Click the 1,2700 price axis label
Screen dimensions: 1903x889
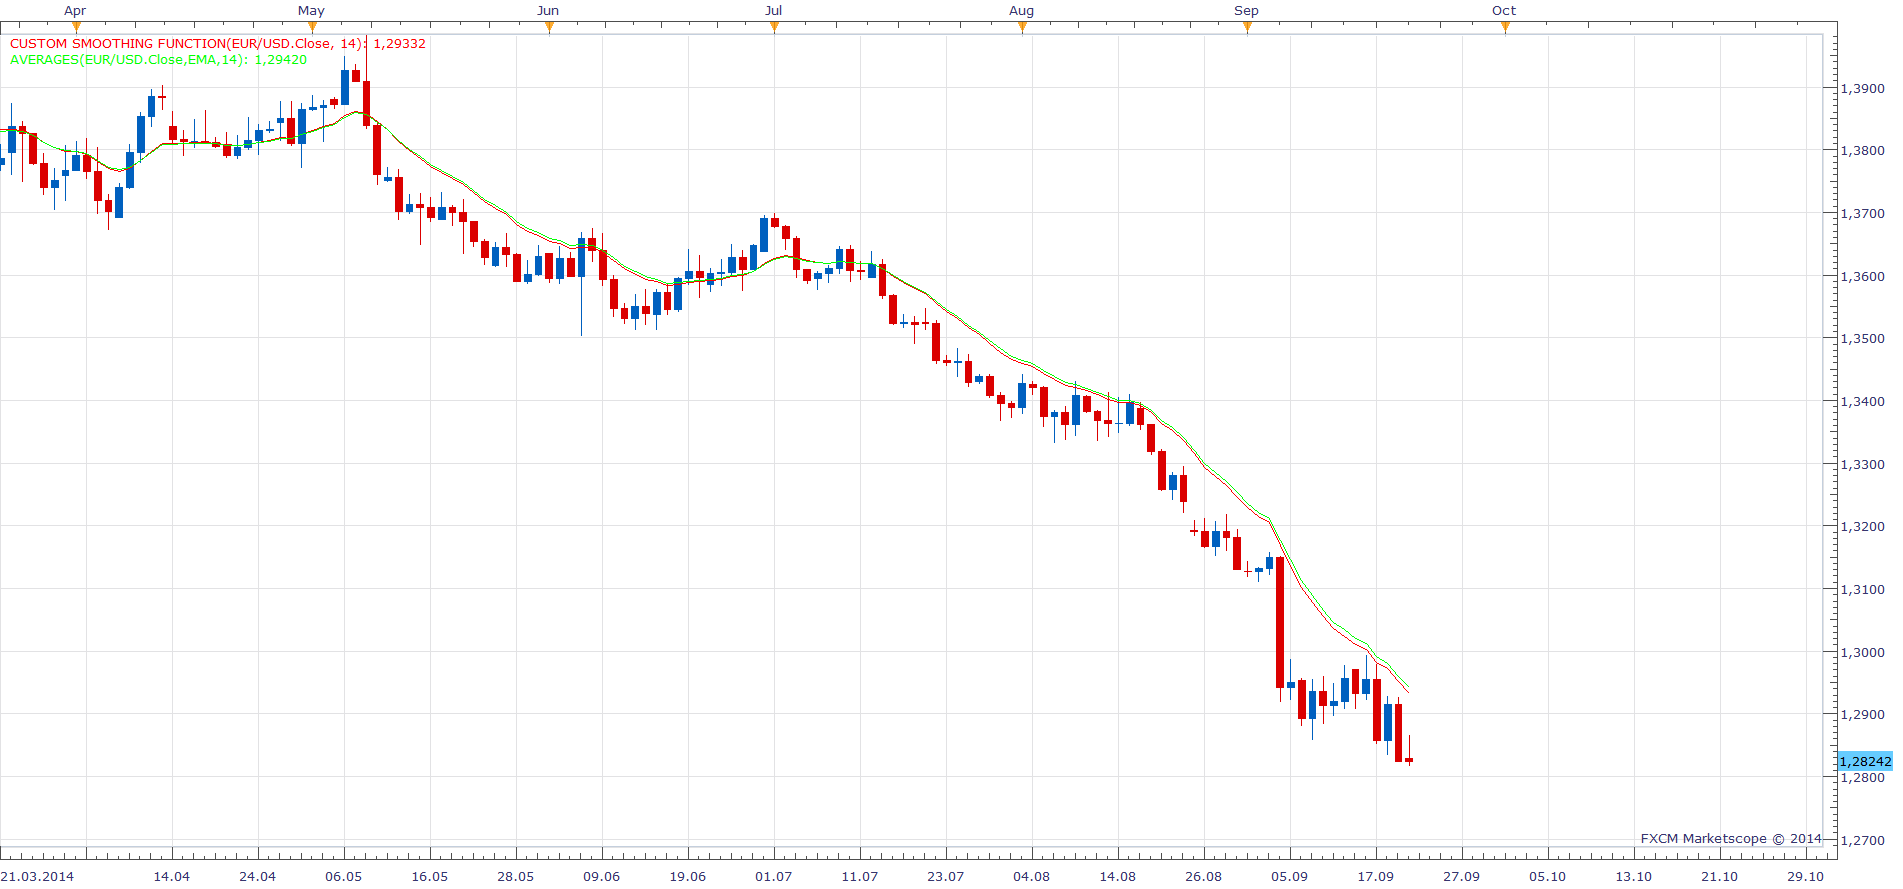(x=1863, y=840)
